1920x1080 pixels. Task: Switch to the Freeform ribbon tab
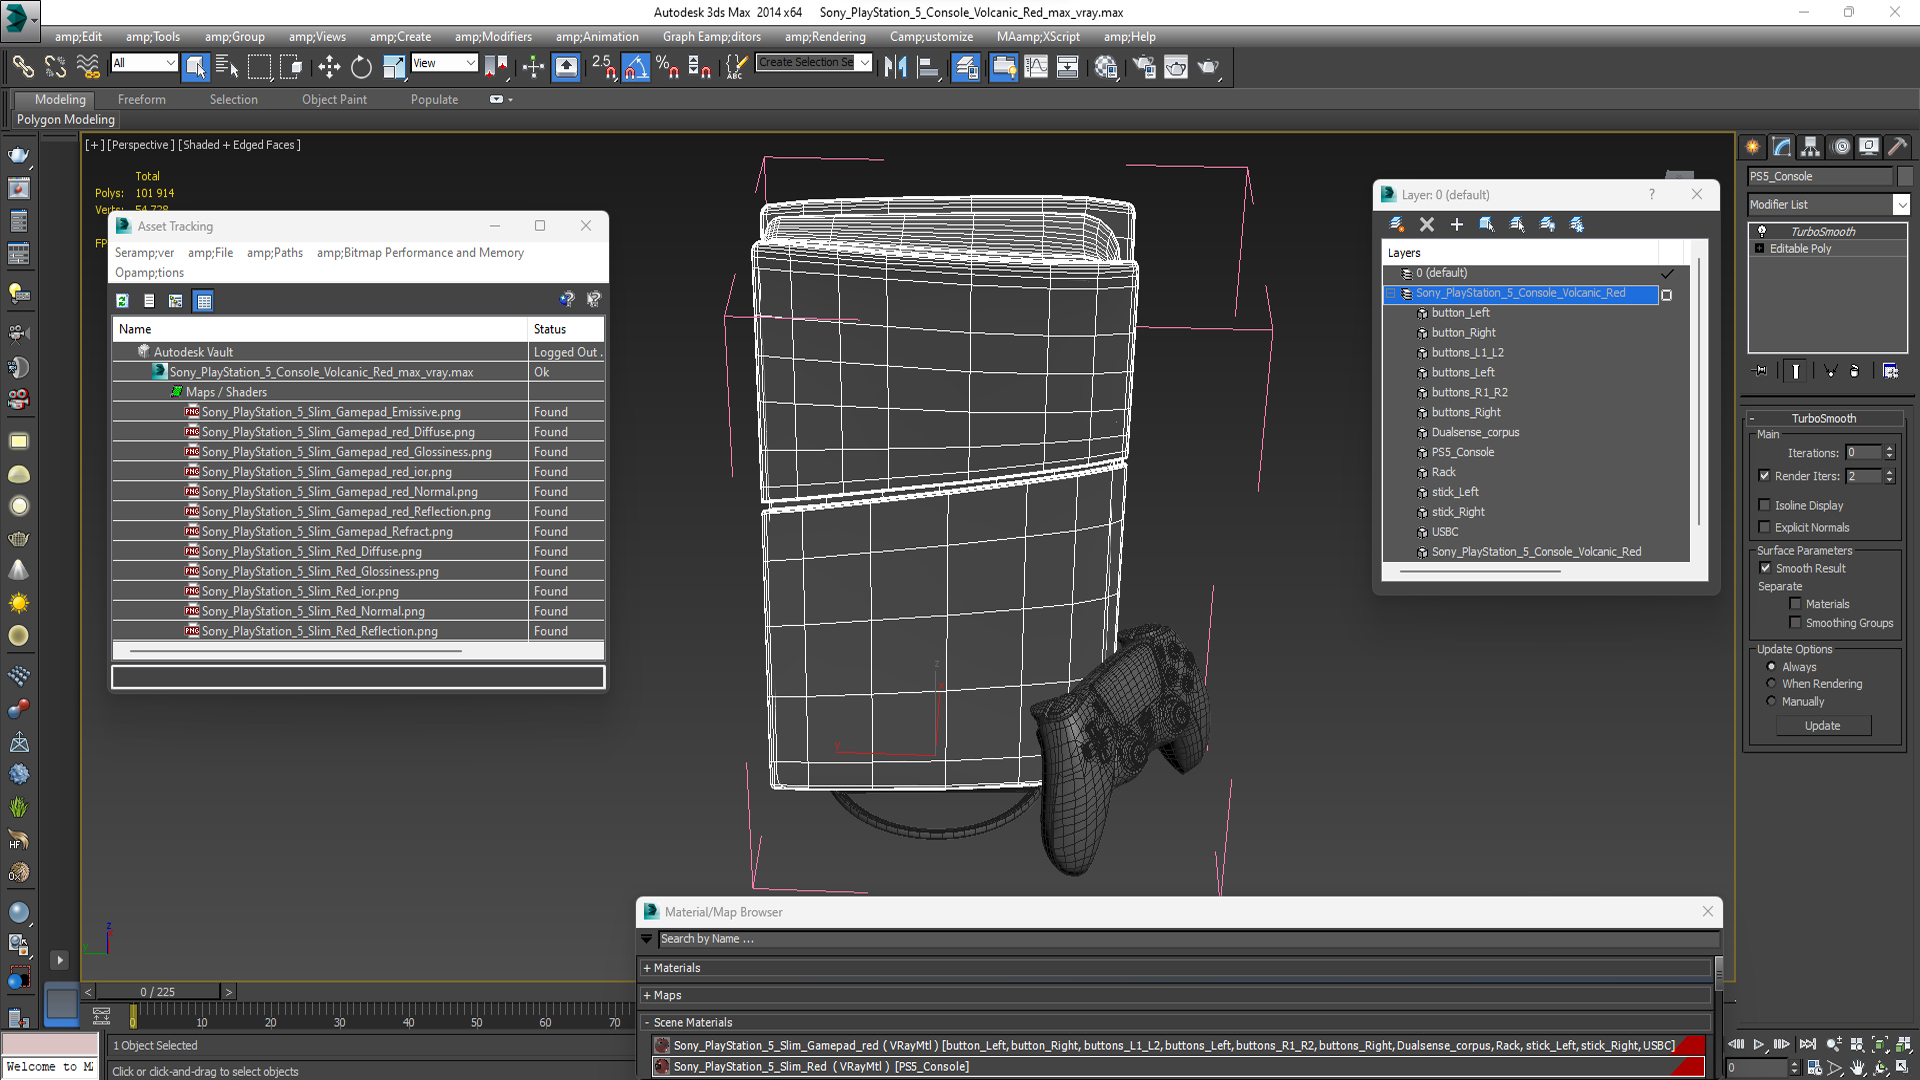pyautogui.click(x=142, y=99)
